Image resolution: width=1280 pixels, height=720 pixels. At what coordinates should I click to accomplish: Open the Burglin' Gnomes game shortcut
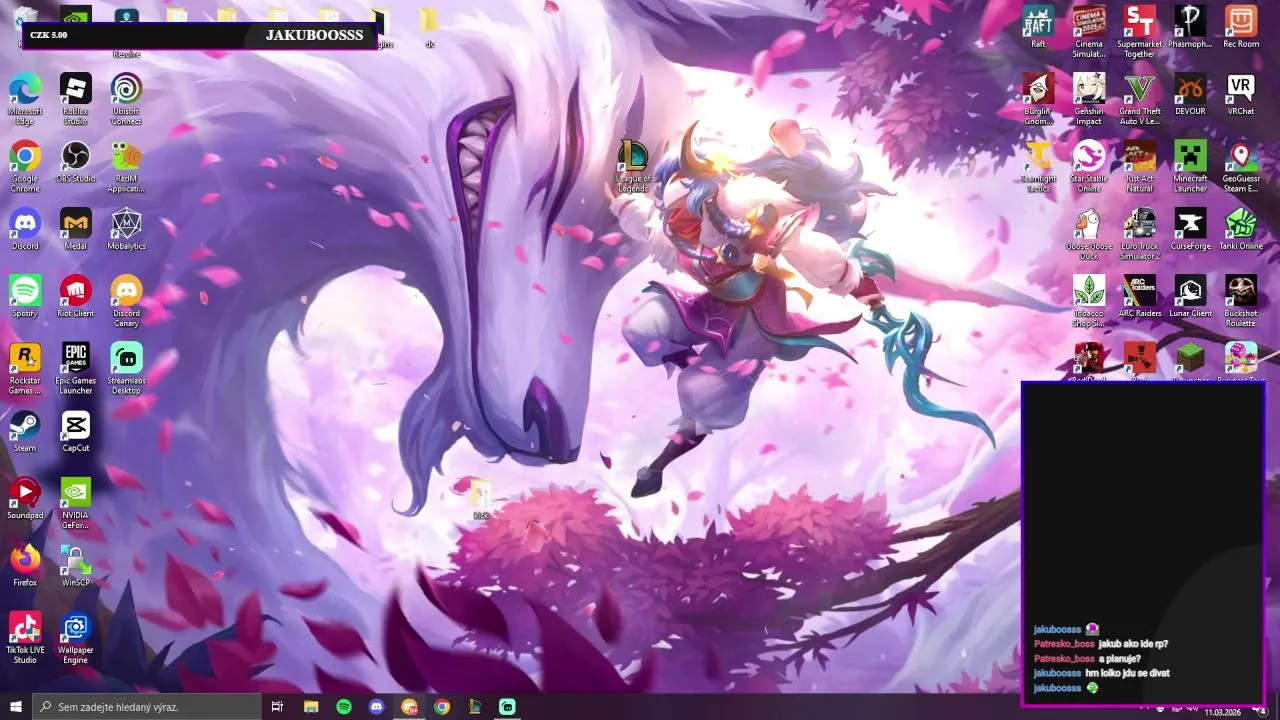(x=1038, y=99)
